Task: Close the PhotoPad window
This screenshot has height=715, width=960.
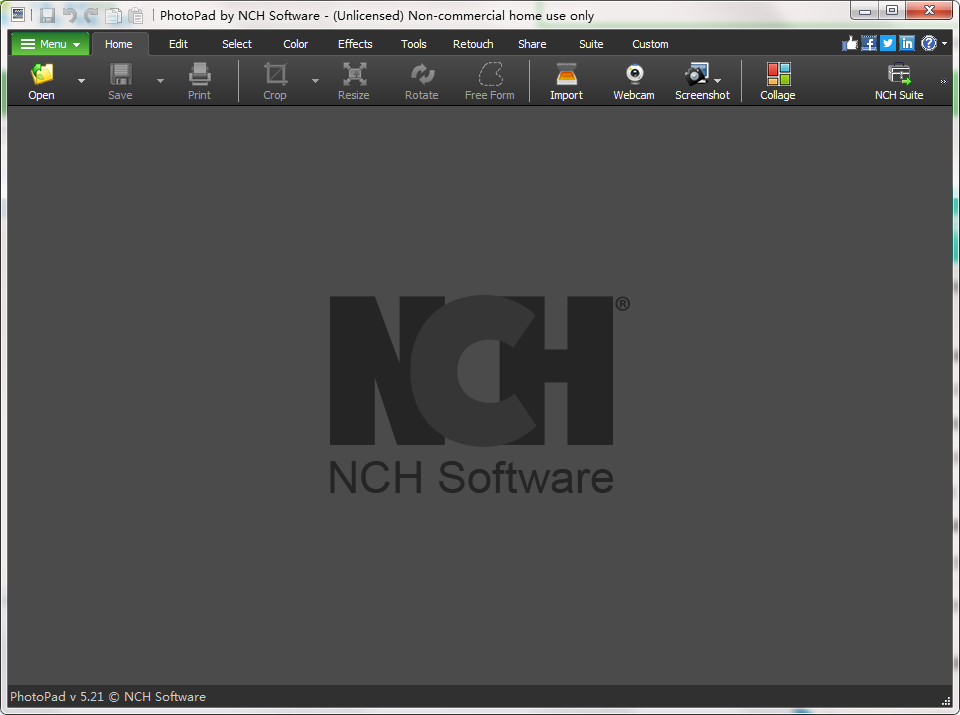Action: 929,10
